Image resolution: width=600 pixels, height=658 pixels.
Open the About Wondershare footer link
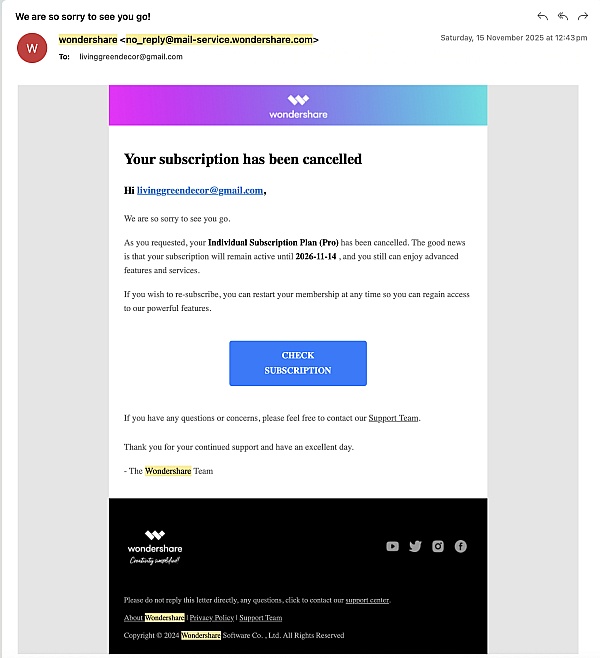click(x=154, y=618)
